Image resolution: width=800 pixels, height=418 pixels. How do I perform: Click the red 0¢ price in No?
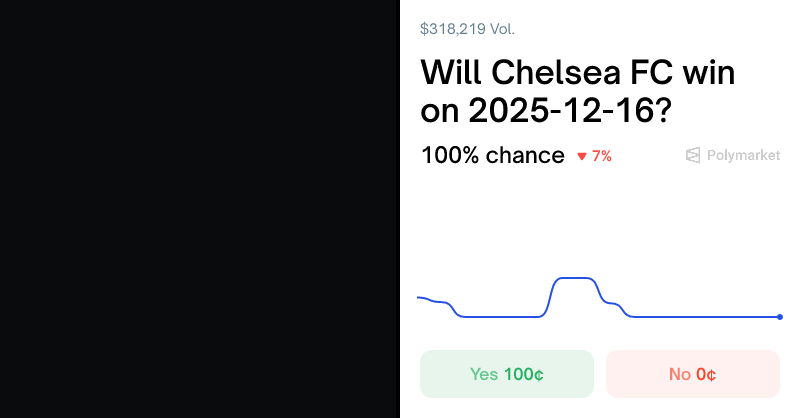click(706, 374)
